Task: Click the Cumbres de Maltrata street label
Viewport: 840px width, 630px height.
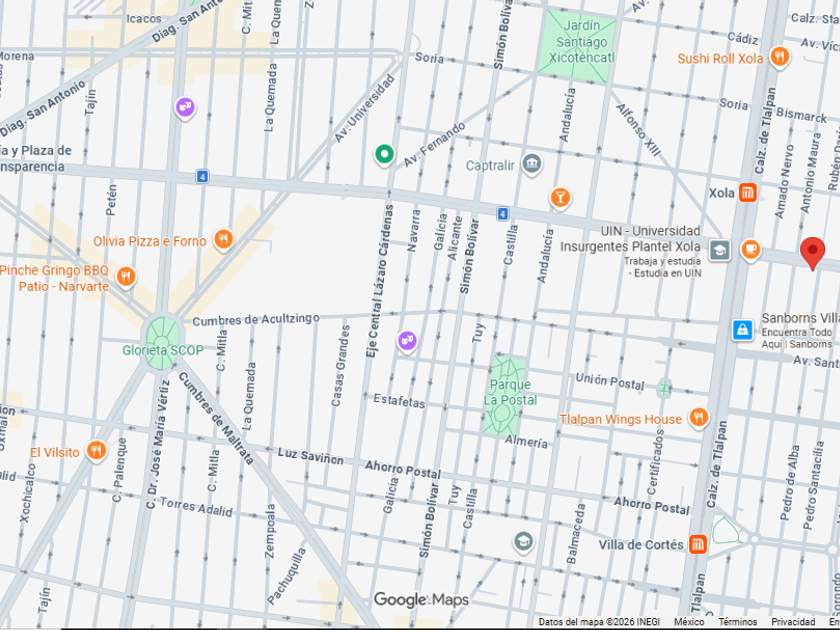Action: pos(216,418)
